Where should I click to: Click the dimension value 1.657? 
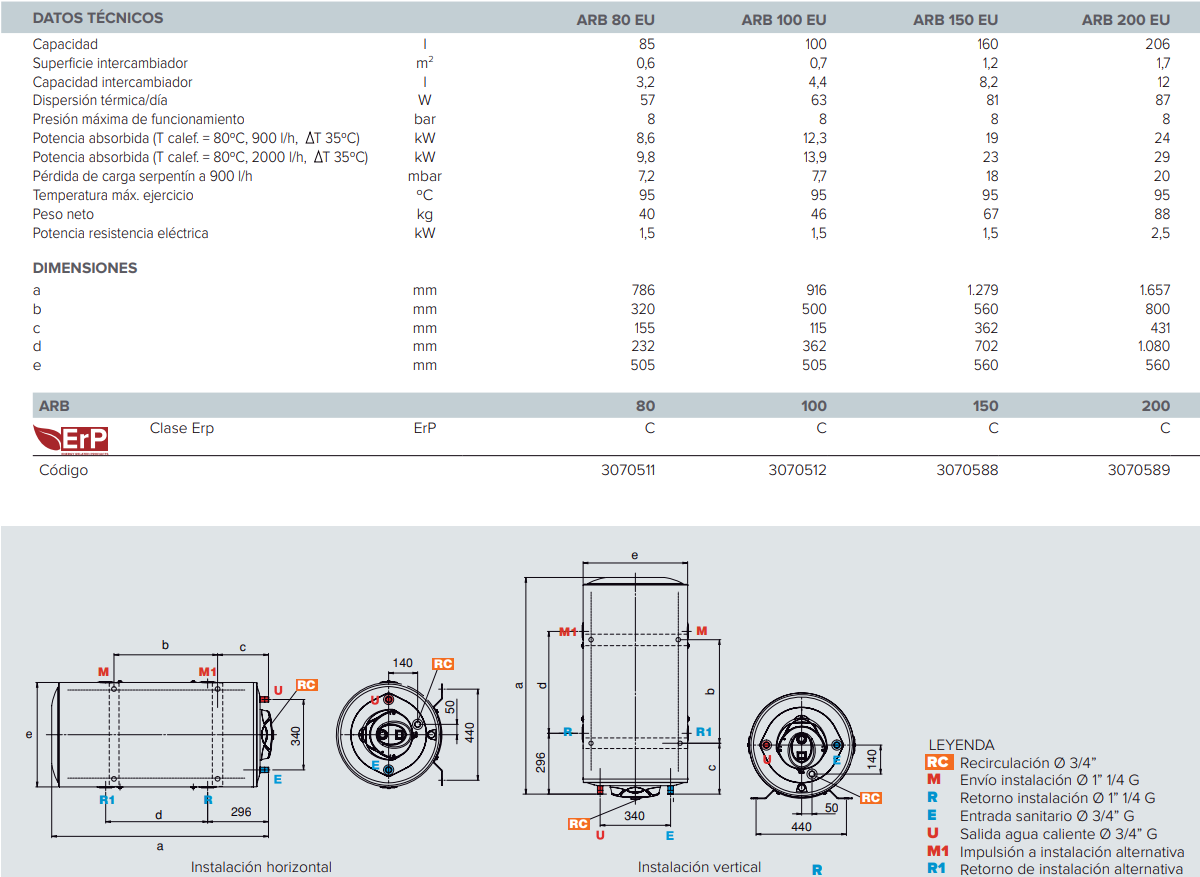[1154, 290]
